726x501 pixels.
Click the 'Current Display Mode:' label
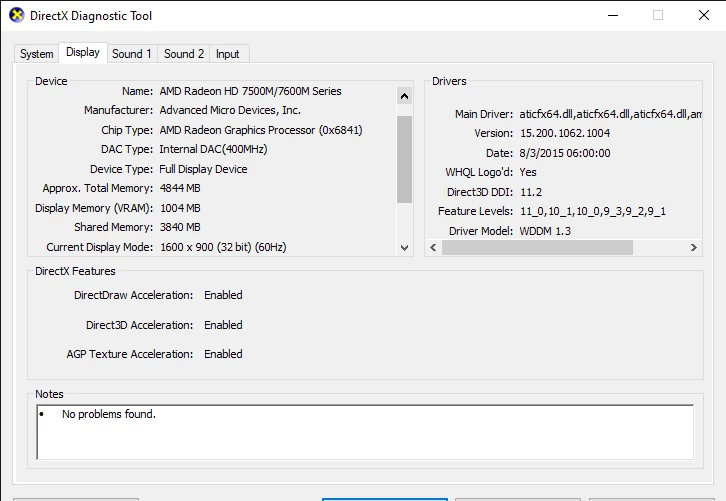pyautogui.click(x=100, y=247)
